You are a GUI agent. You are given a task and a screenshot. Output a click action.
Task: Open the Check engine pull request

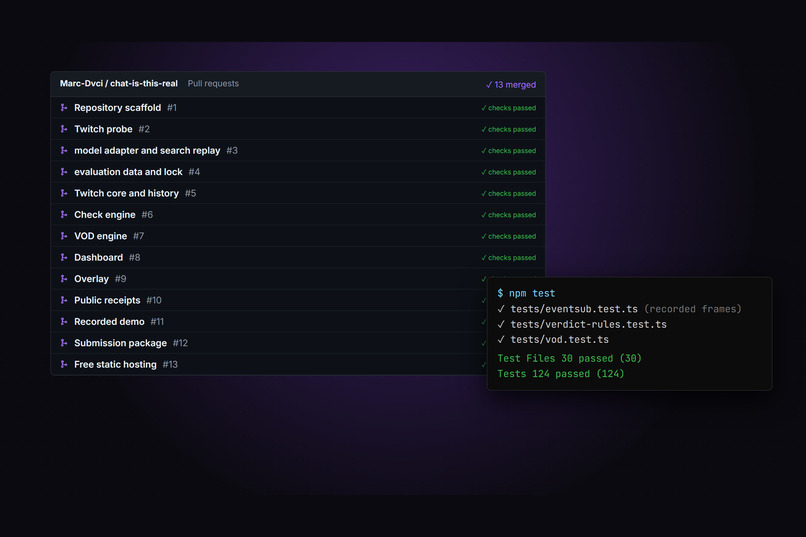(105, 215)
